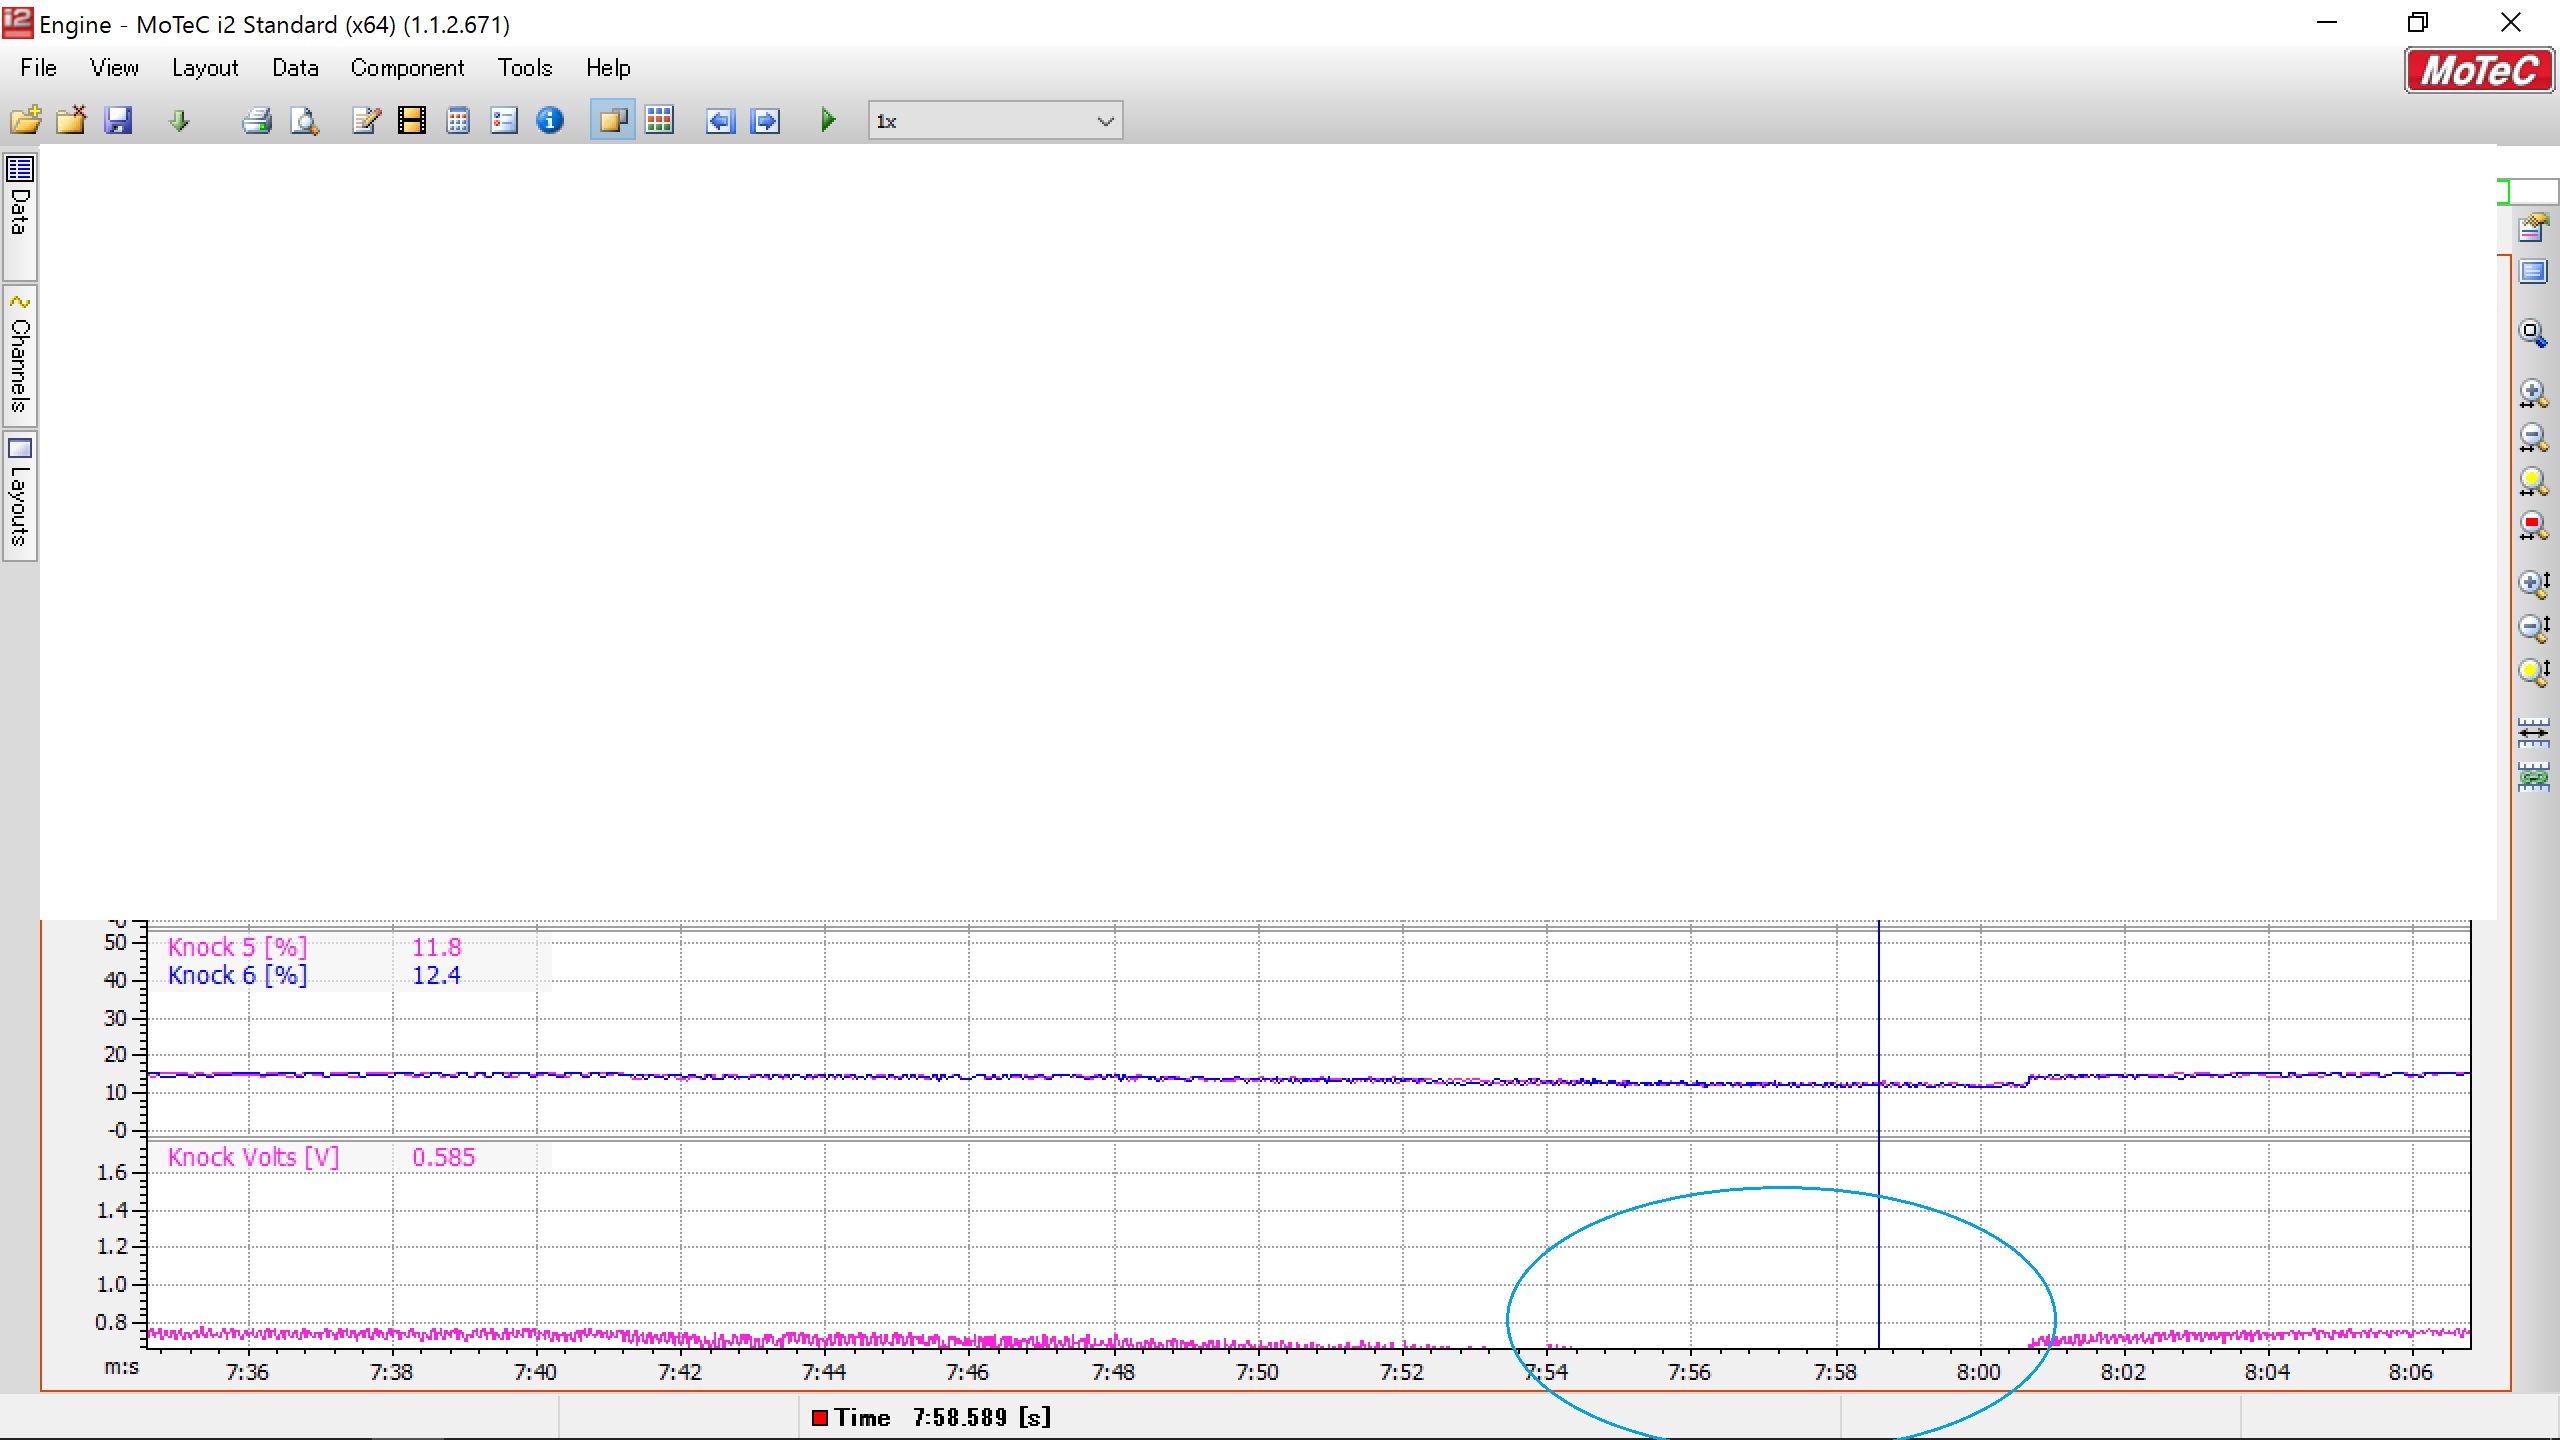The width and height of the screenshot is (2560, 1440).
Task: Click vertical zoom out magnifier icon
Action: [x=2532, y=627]
